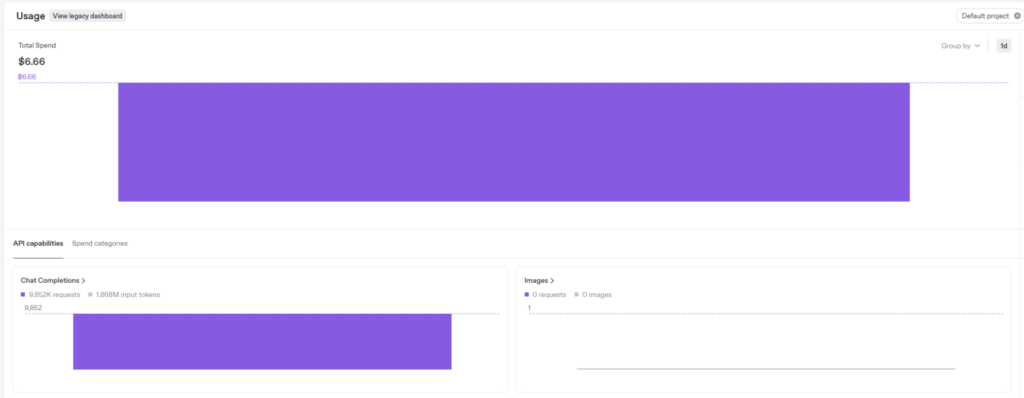Click the $6.66 axis label on chart

click(x=27, y=76)
